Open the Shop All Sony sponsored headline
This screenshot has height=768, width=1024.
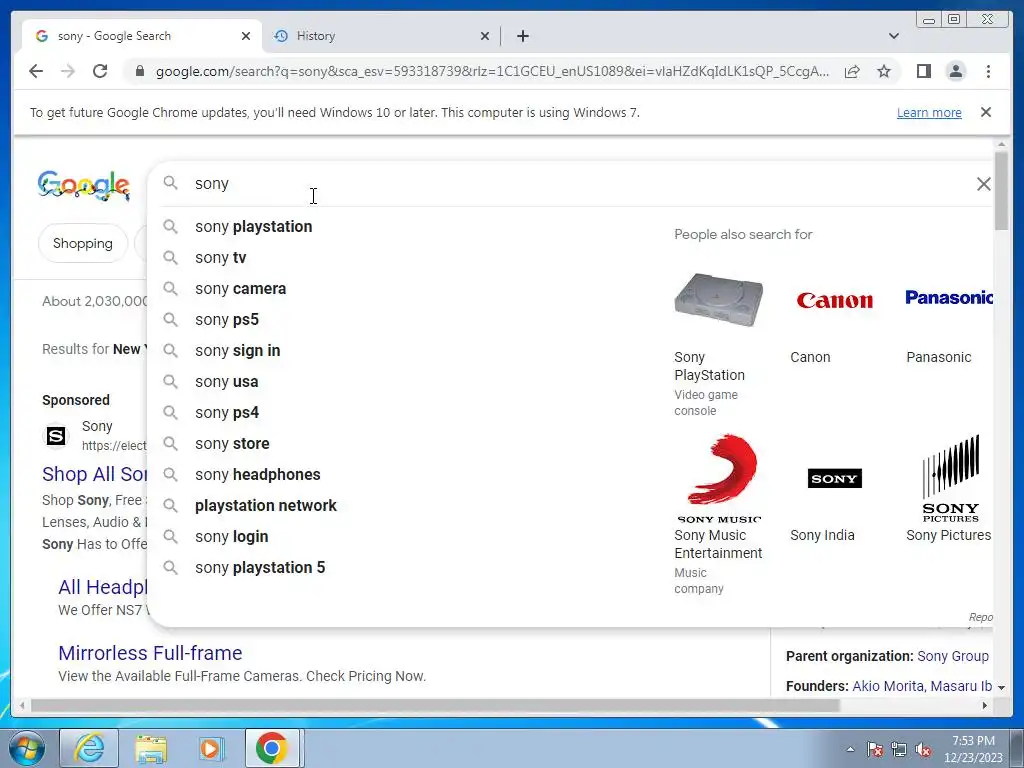click(95, 474)
